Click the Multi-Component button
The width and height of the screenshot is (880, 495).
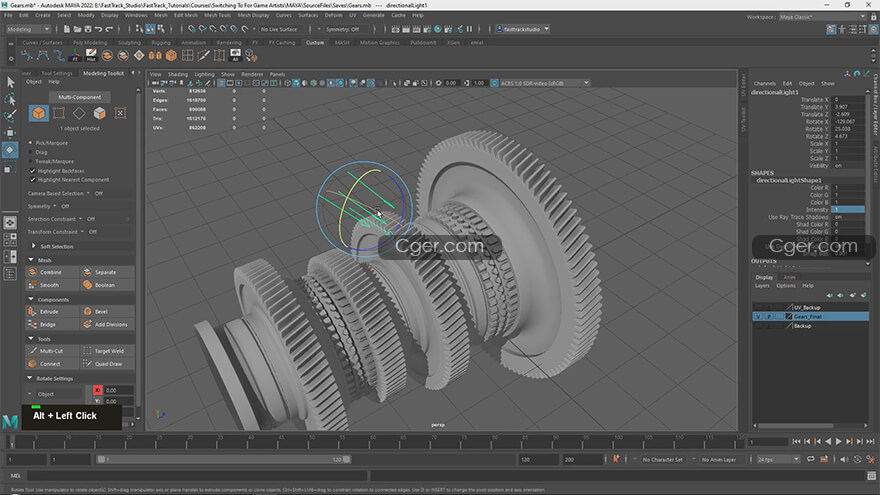[80, 97]
